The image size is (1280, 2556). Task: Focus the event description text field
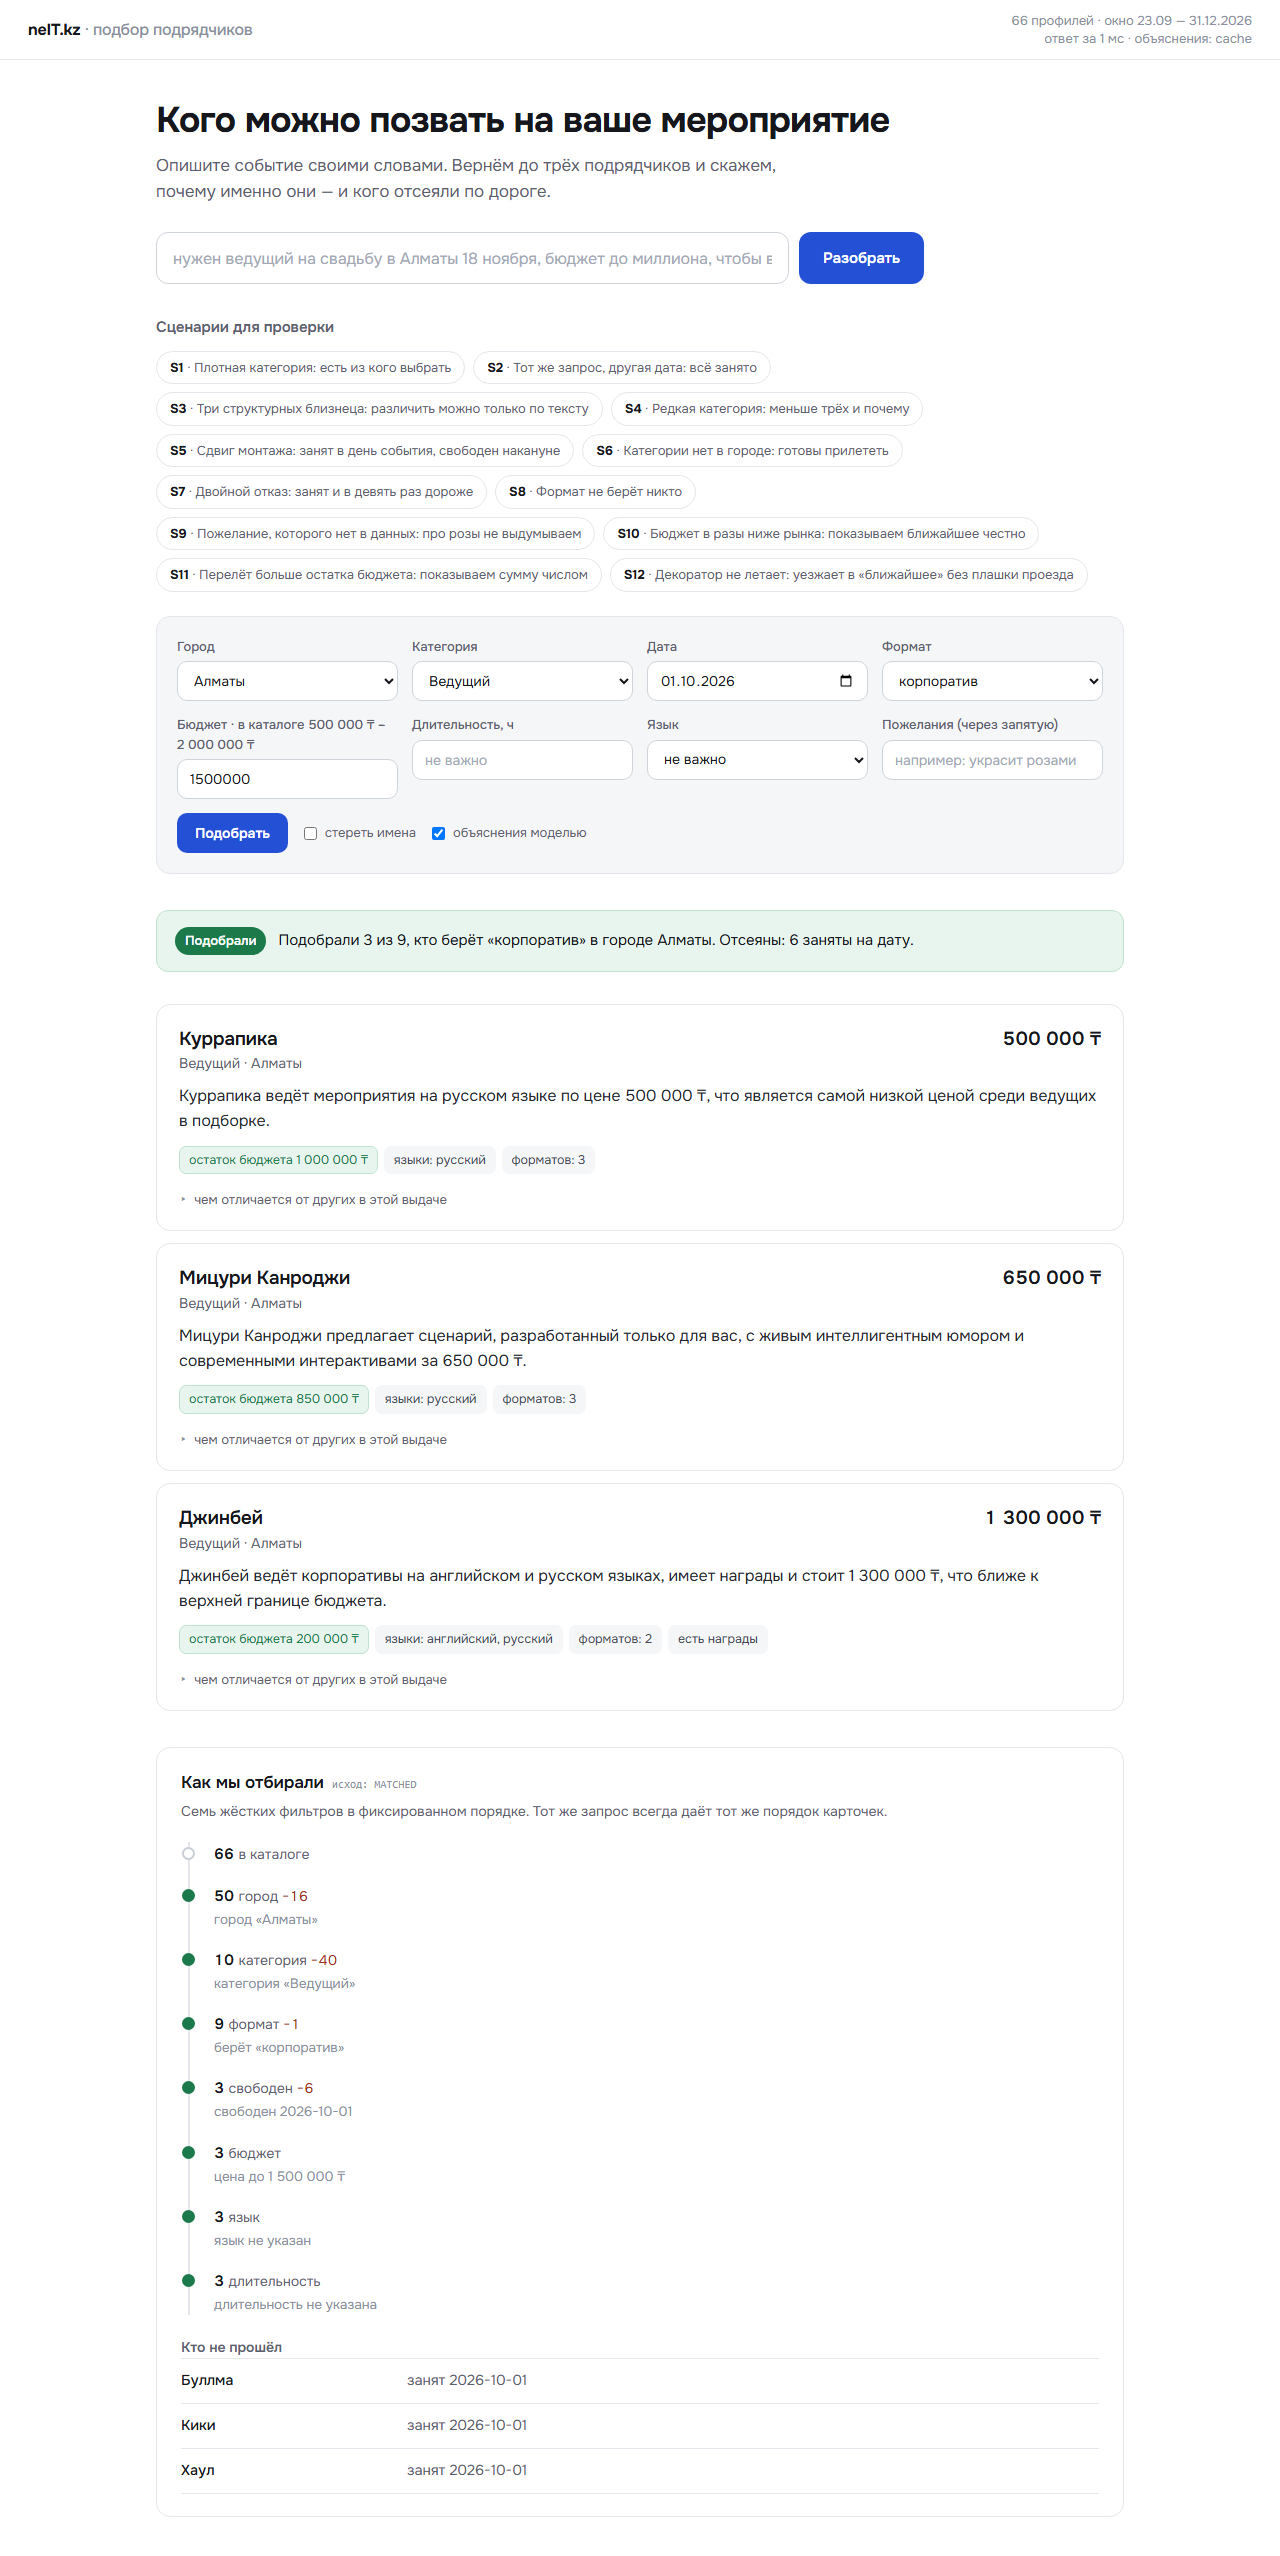pyautogui.click(x=472, y=258)
